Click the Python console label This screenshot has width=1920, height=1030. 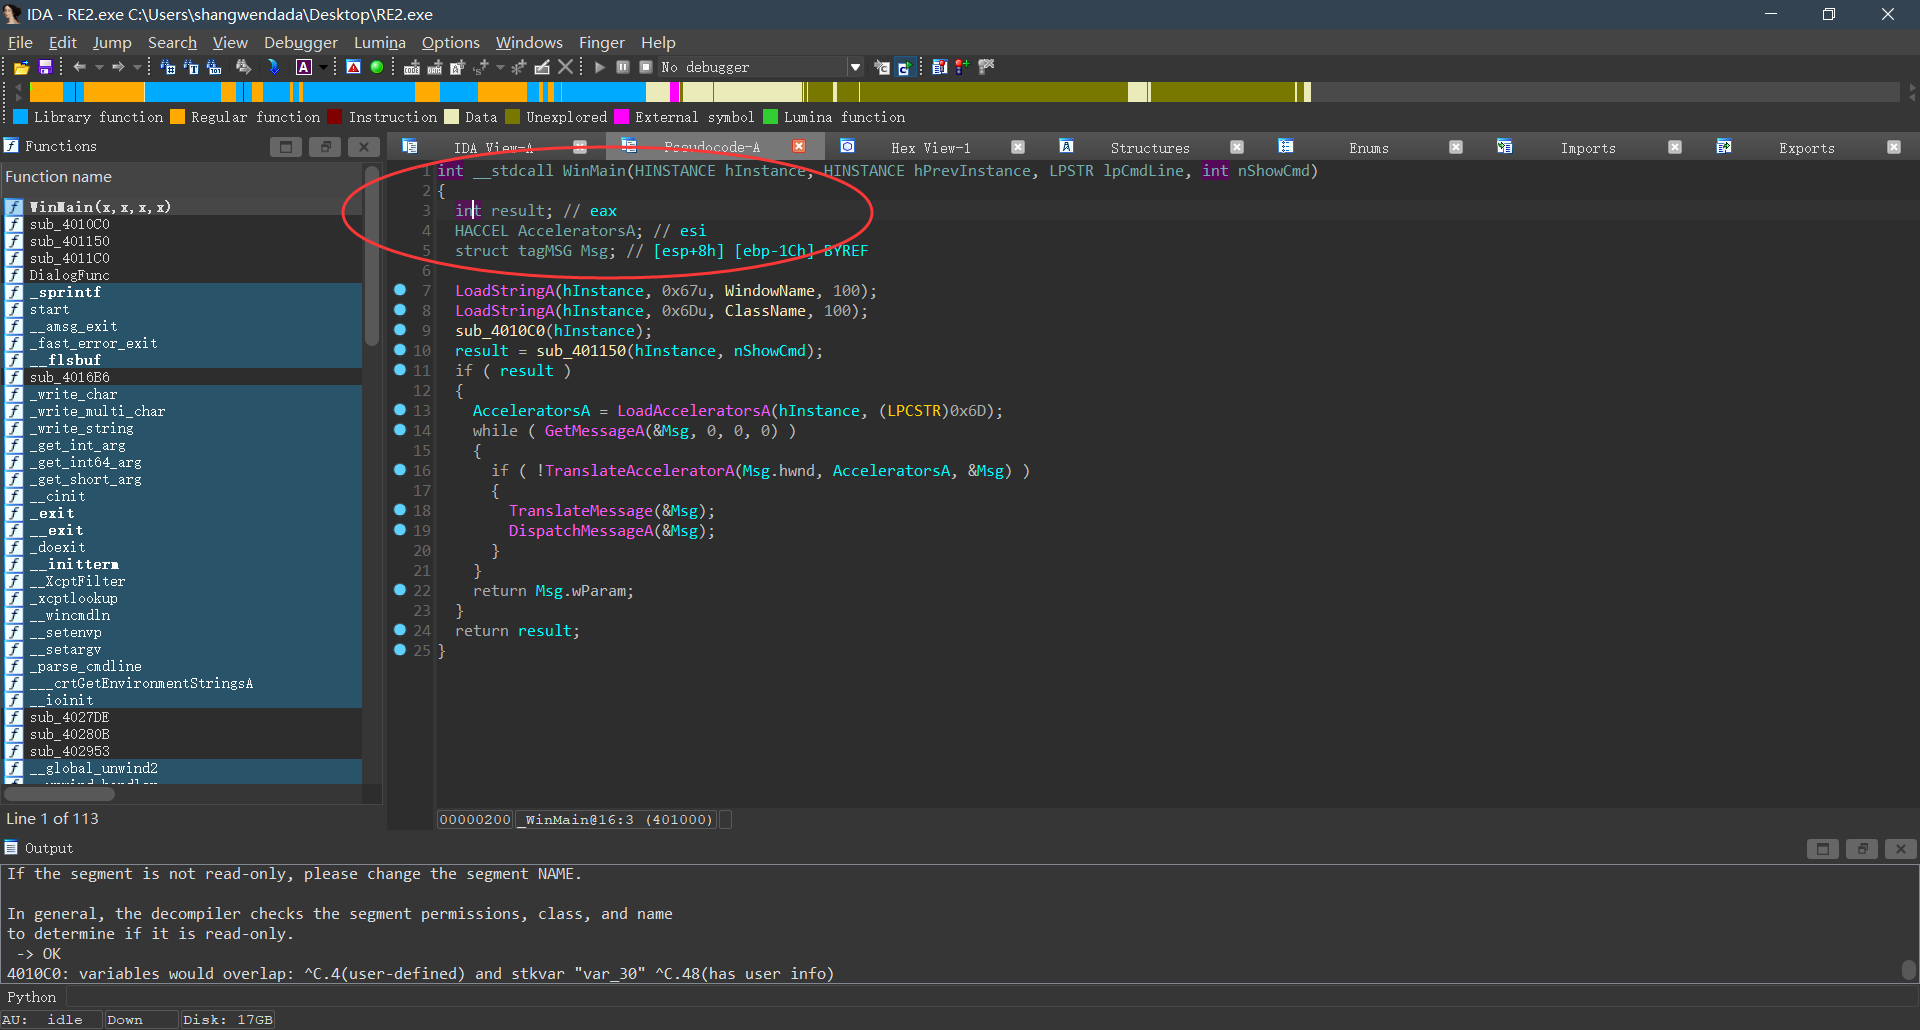coord(32,997)
